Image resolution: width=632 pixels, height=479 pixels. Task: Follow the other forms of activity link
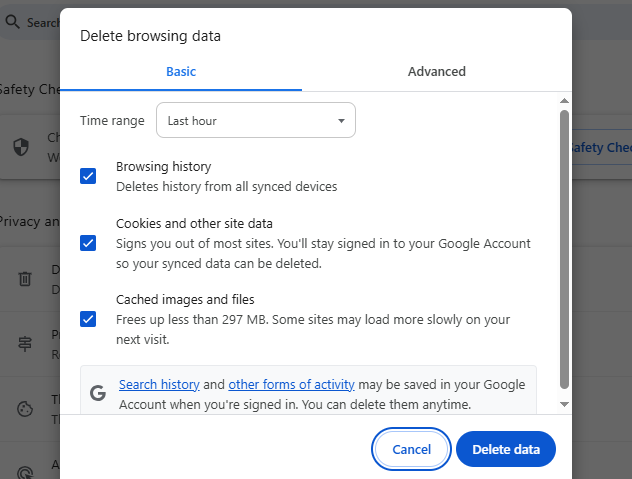click(291, 385)
